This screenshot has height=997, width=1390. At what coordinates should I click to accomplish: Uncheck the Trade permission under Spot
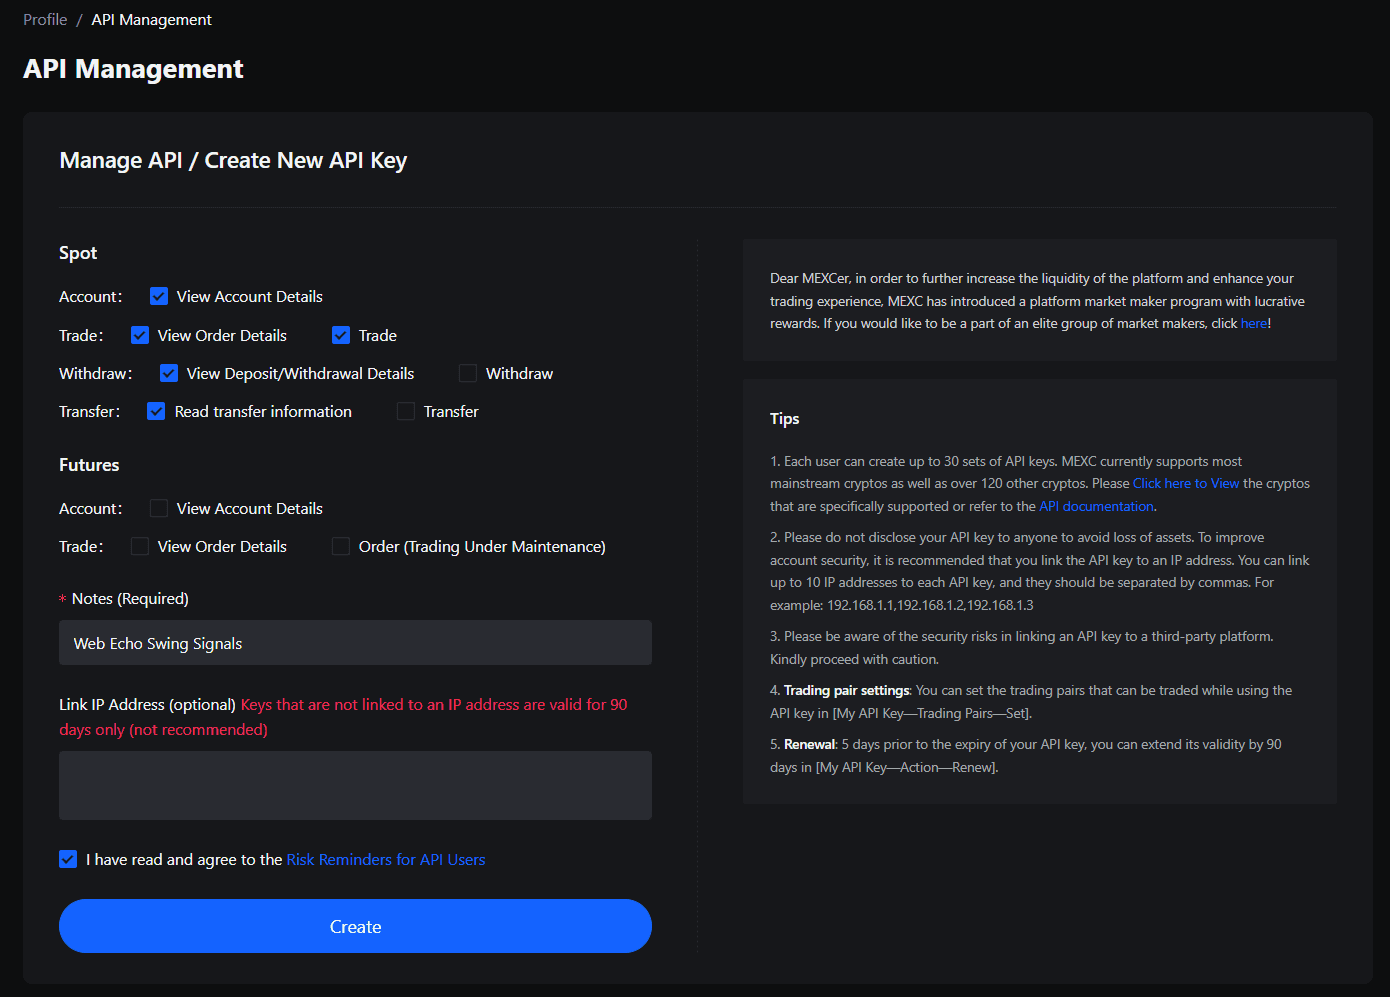click(340, 334)
